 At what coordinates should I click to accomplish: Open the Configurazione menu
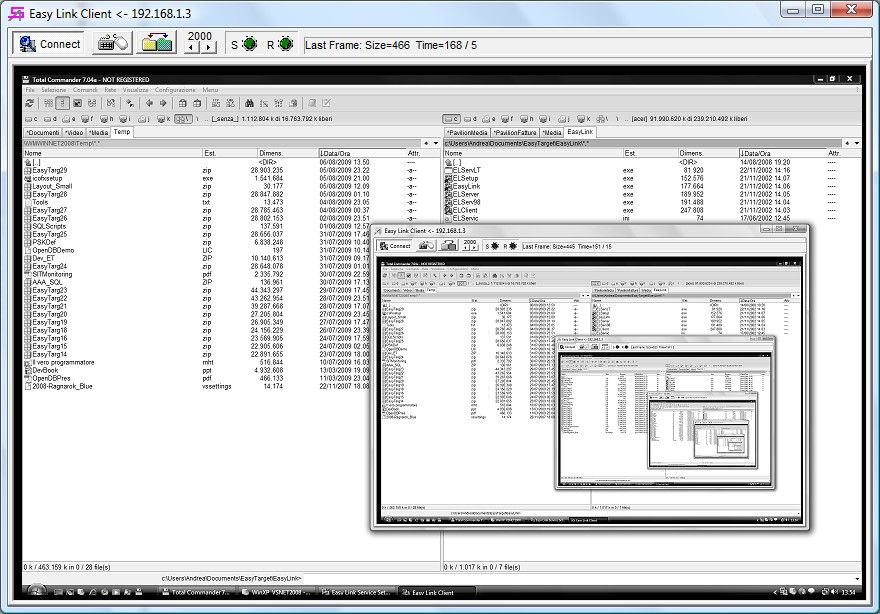(175, 90)
